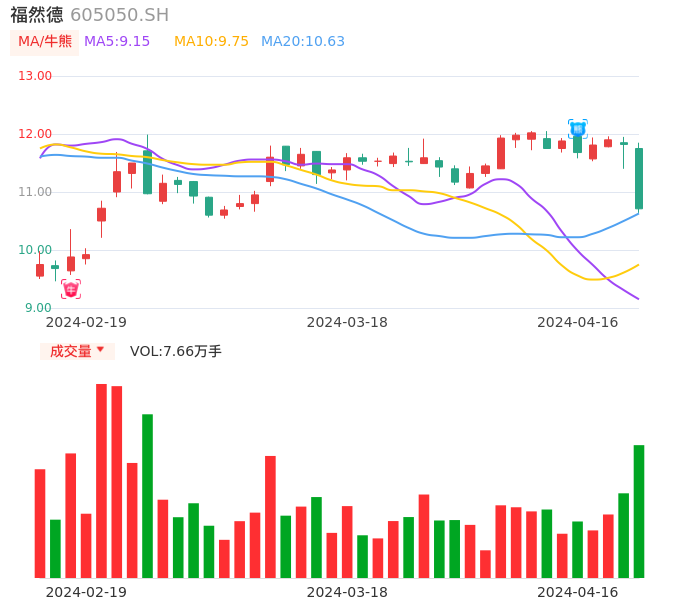The height and width of the screenshot is (606, 686).
Task: Click the 2024-03-18 date under price chart
Action: click(346, 322)
